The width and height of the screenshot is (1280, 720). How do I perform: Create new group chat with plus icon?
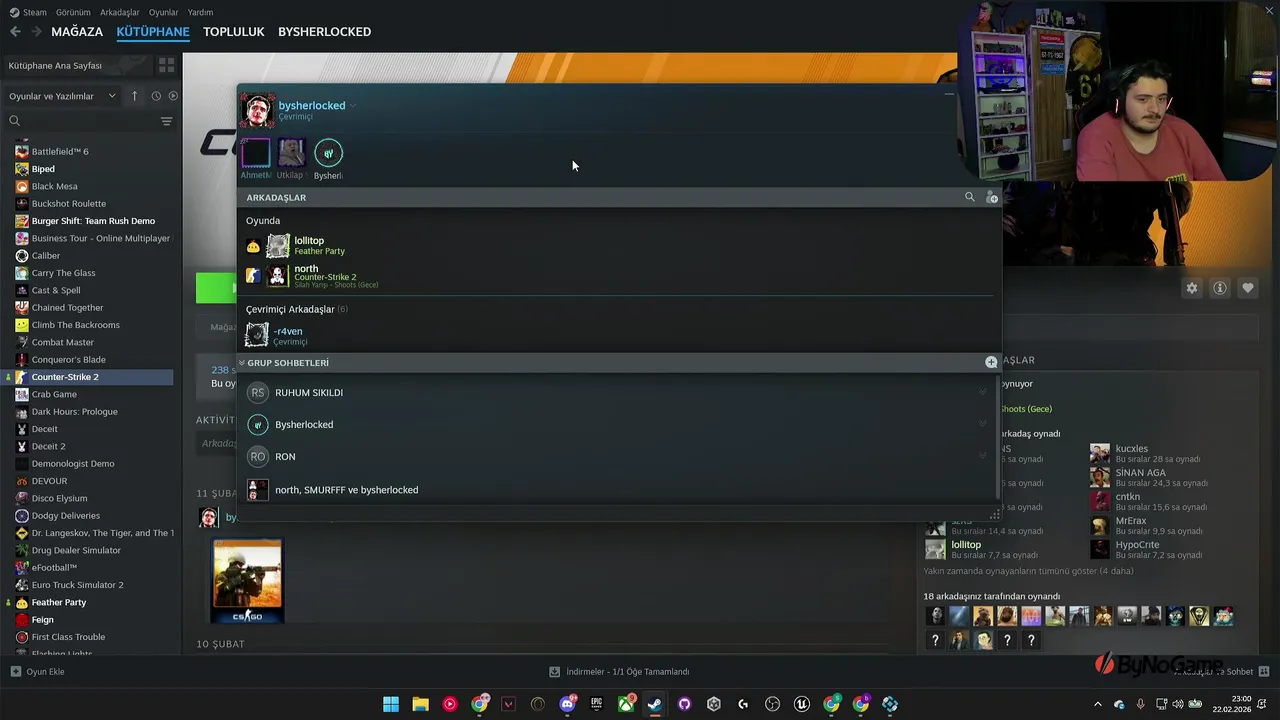[991, 362]
